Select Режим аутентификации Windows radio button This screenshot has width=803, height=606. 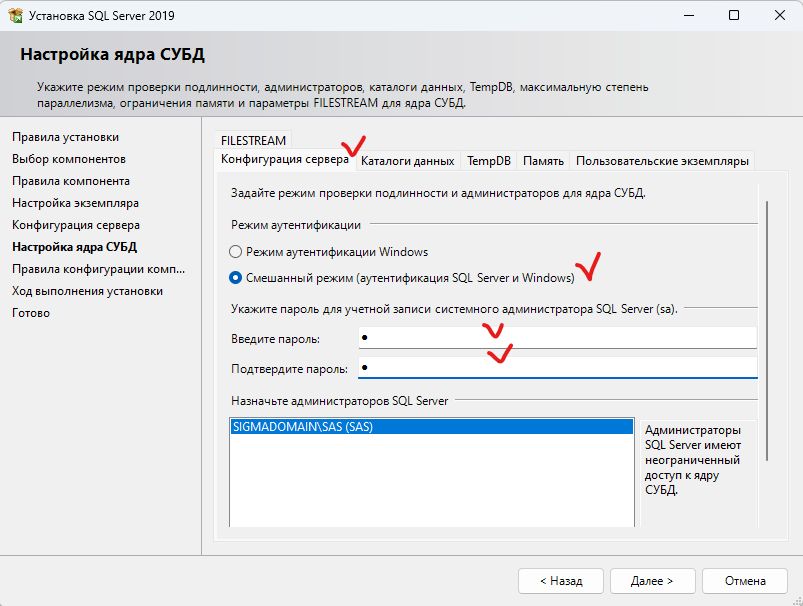pyautogui.click(x=235, y=252)
